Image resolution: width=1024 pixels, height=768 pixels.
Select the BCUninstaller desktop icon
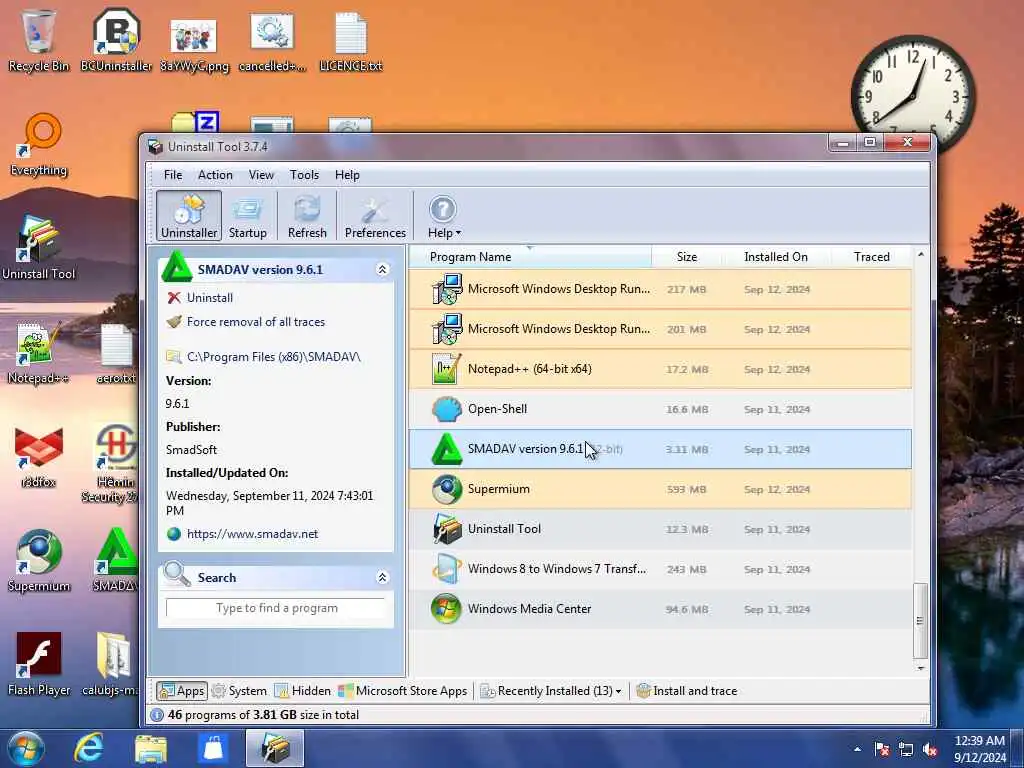[x=116, y=40]
